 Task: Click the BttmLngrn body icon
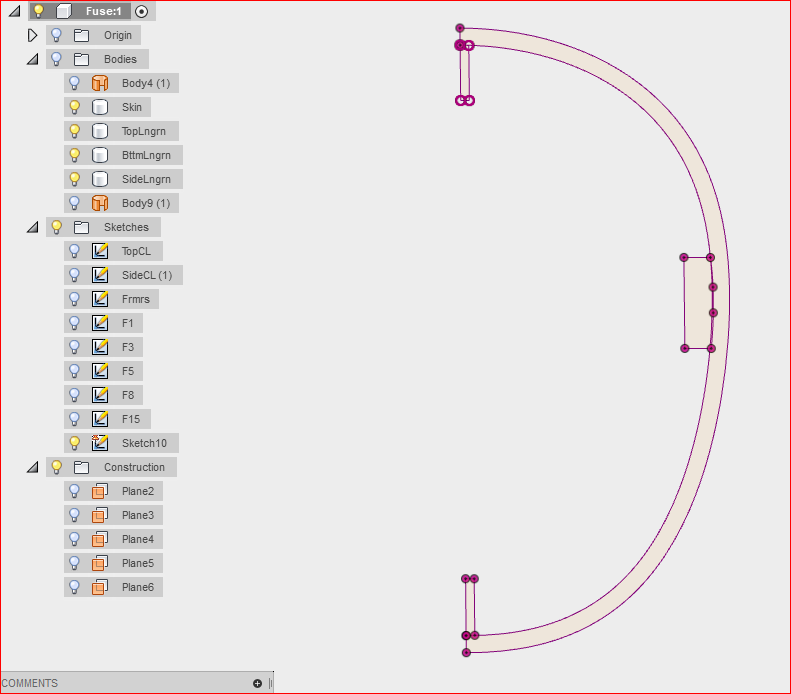[x=100, y=155]
